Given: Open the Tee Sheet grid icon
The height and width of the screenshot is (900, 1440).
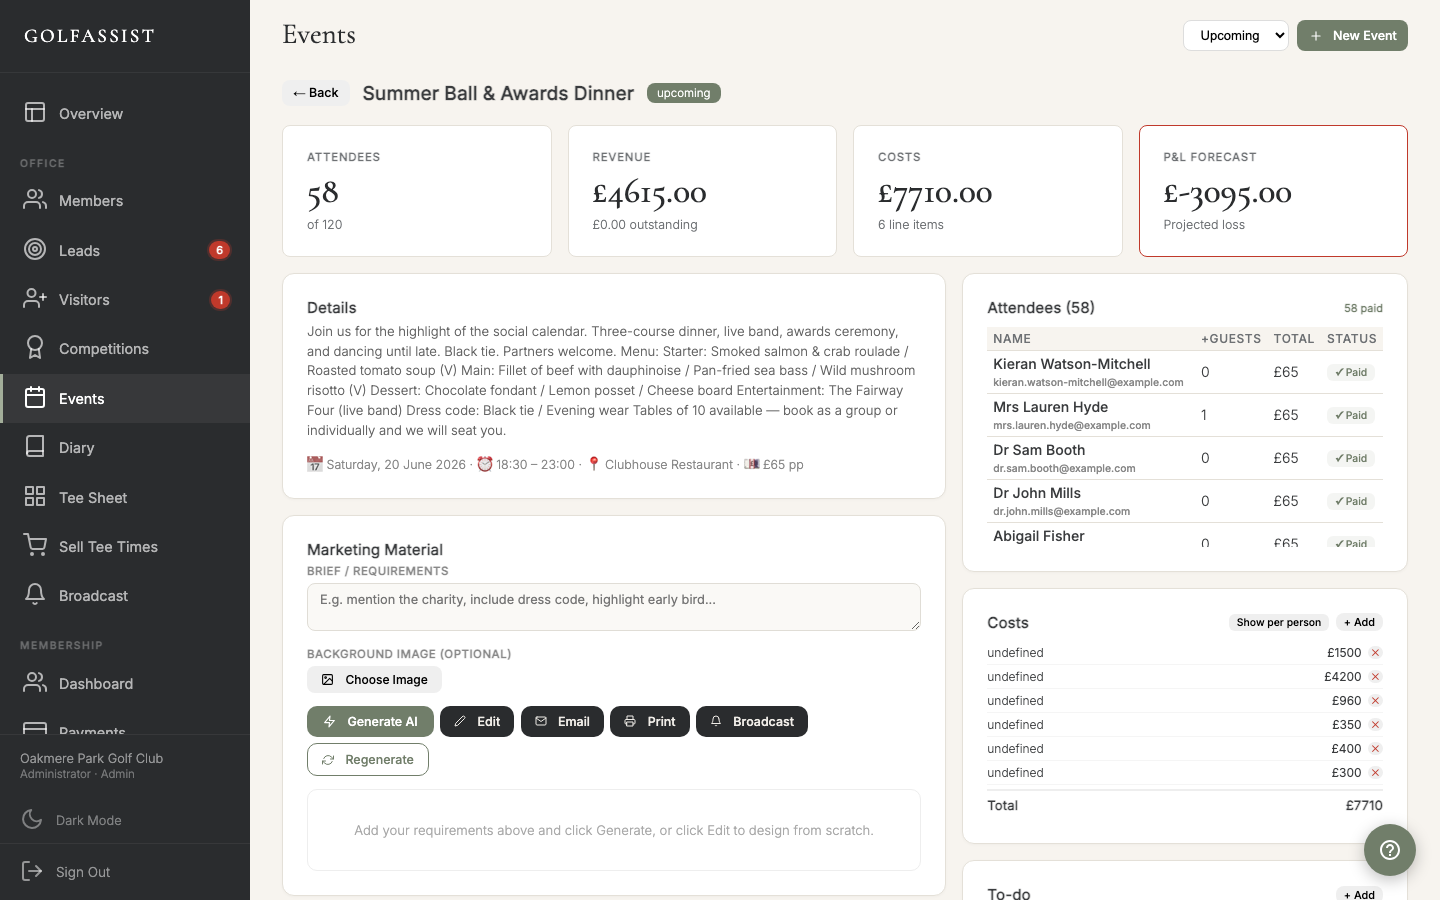Looking at the screenshot, I should [x=35, y=497].
